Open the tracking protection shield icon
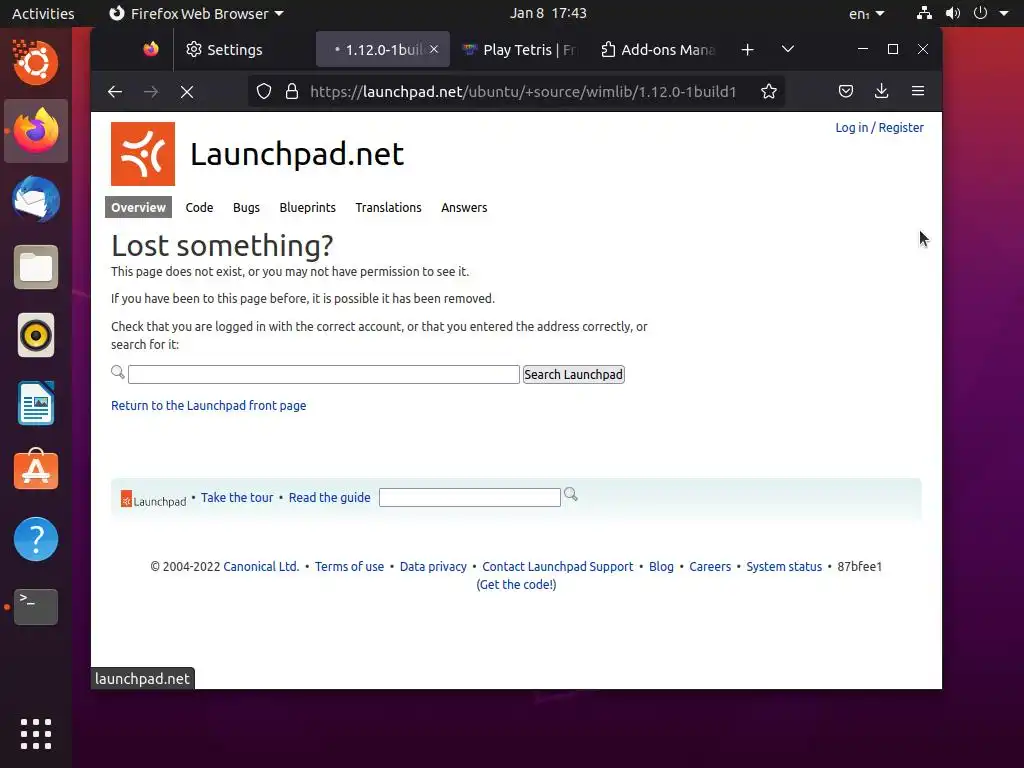This screenshot has height=768, width=1024. click(264, 91)
